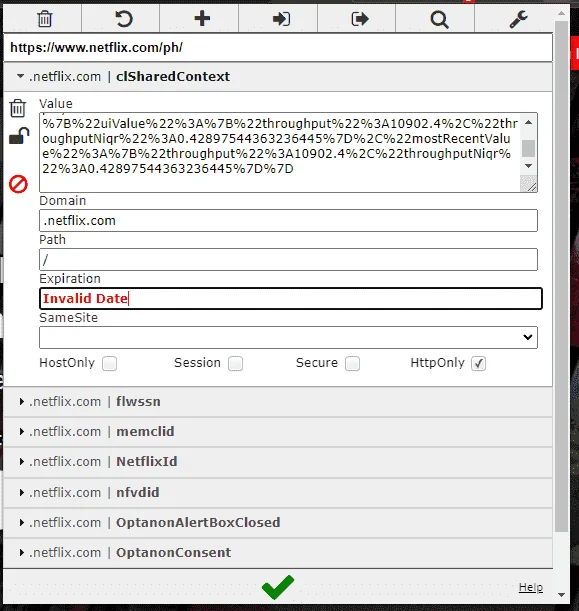Click the Path input field
The height and width of the screenshot is (611, 579).
tap(288, 260)
